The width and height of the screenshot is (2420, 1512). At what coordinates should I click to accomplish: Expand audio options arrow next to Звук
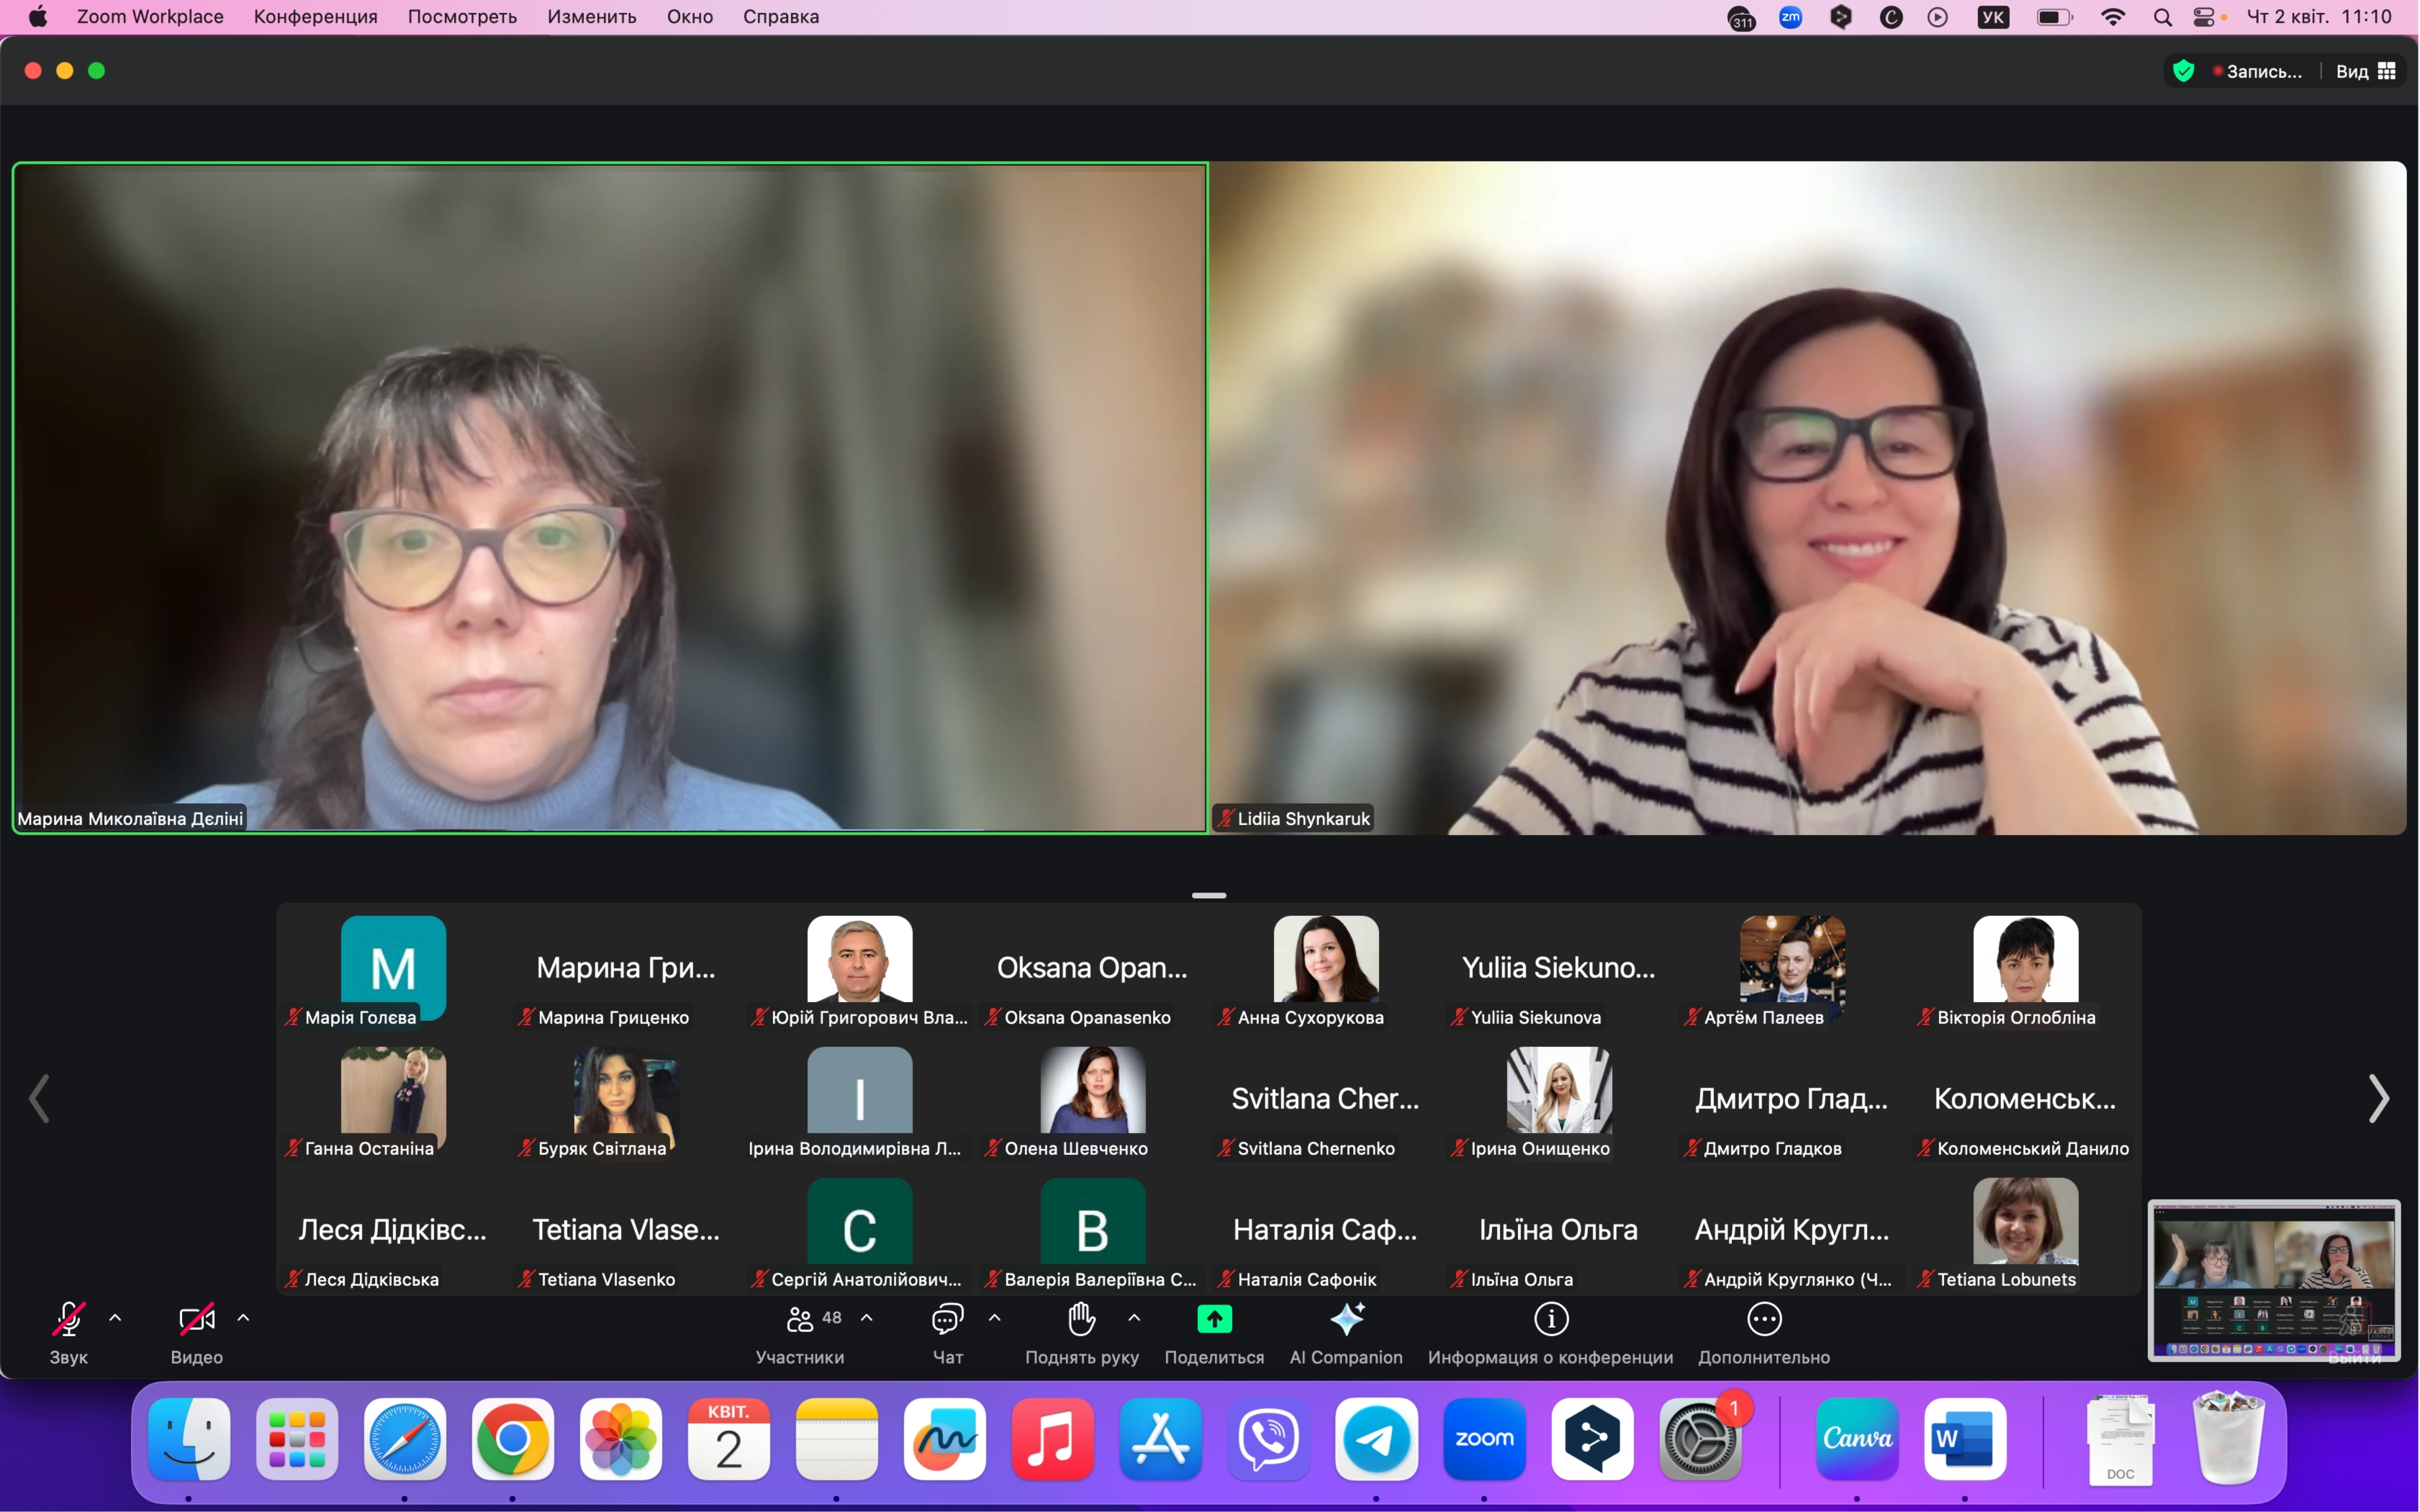click(x=115, y=1318)
